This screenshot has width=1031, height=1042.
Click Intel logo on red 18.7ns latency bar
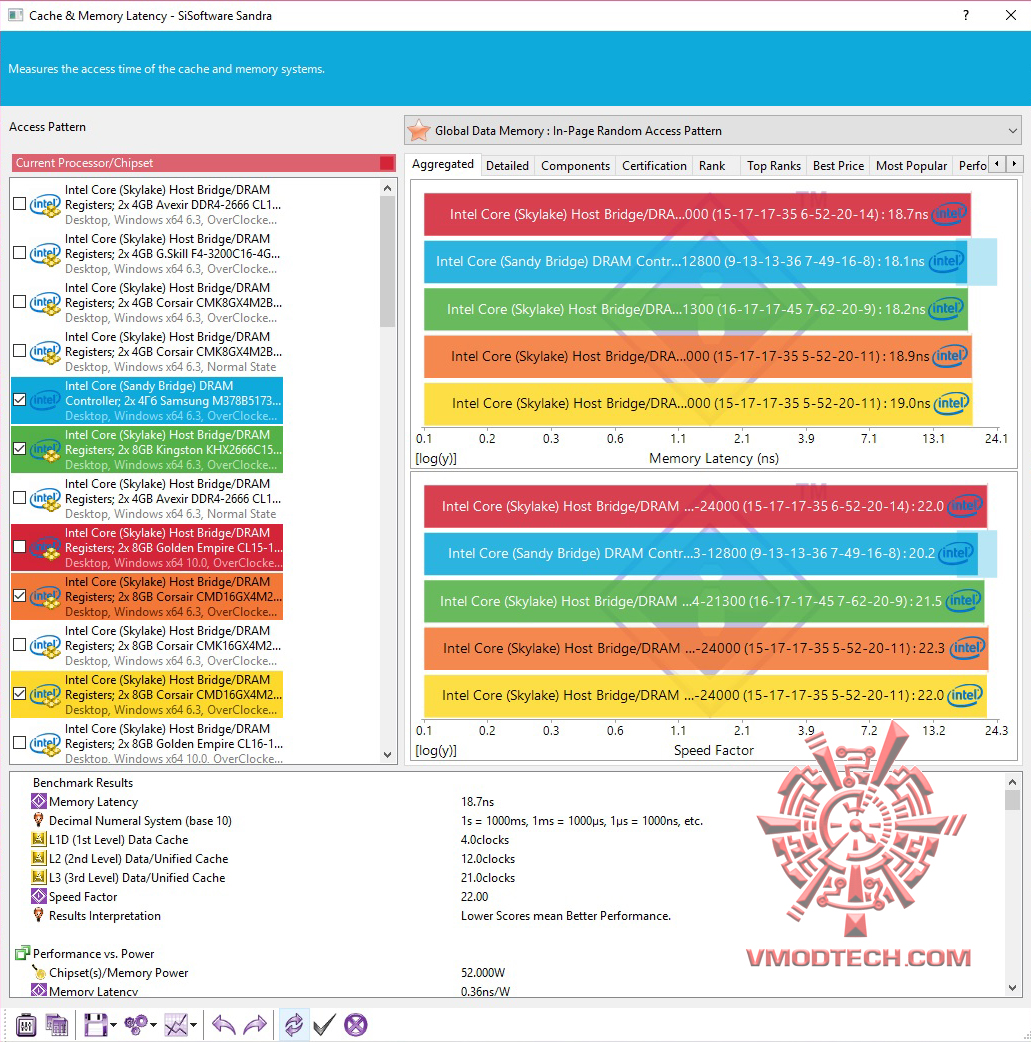(x=949, y=214)
